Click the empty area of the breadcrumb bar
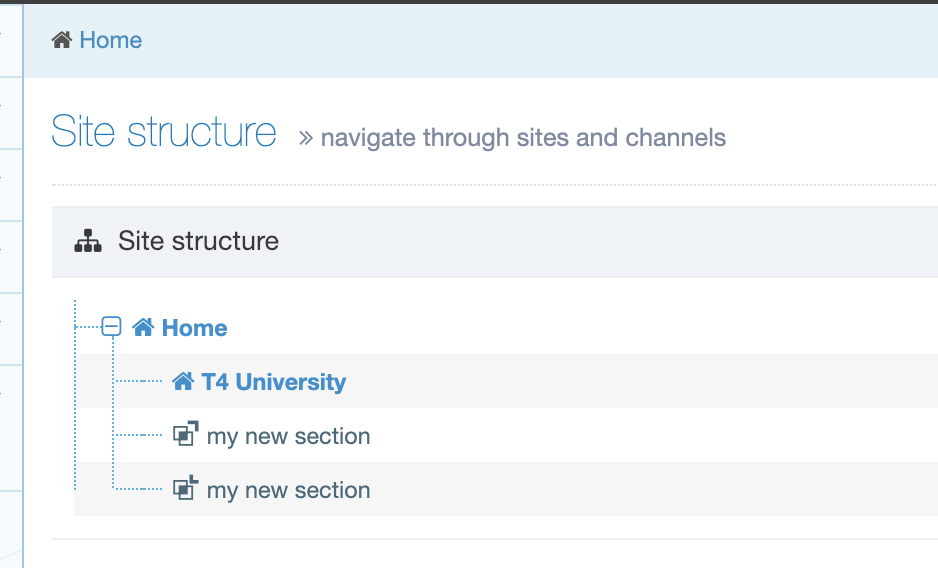The height and width of the screenshot is (568, 938). pyautogui.click(x=540, y=40)
